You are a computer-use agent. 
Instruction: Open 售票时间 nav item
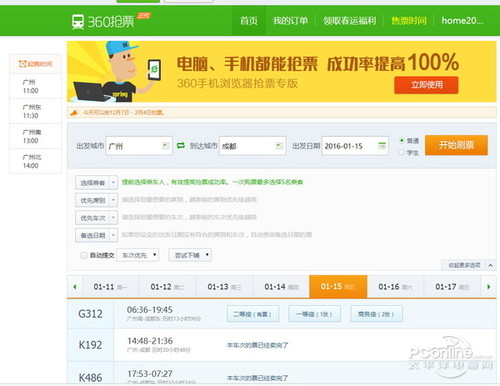click(409, 21)
